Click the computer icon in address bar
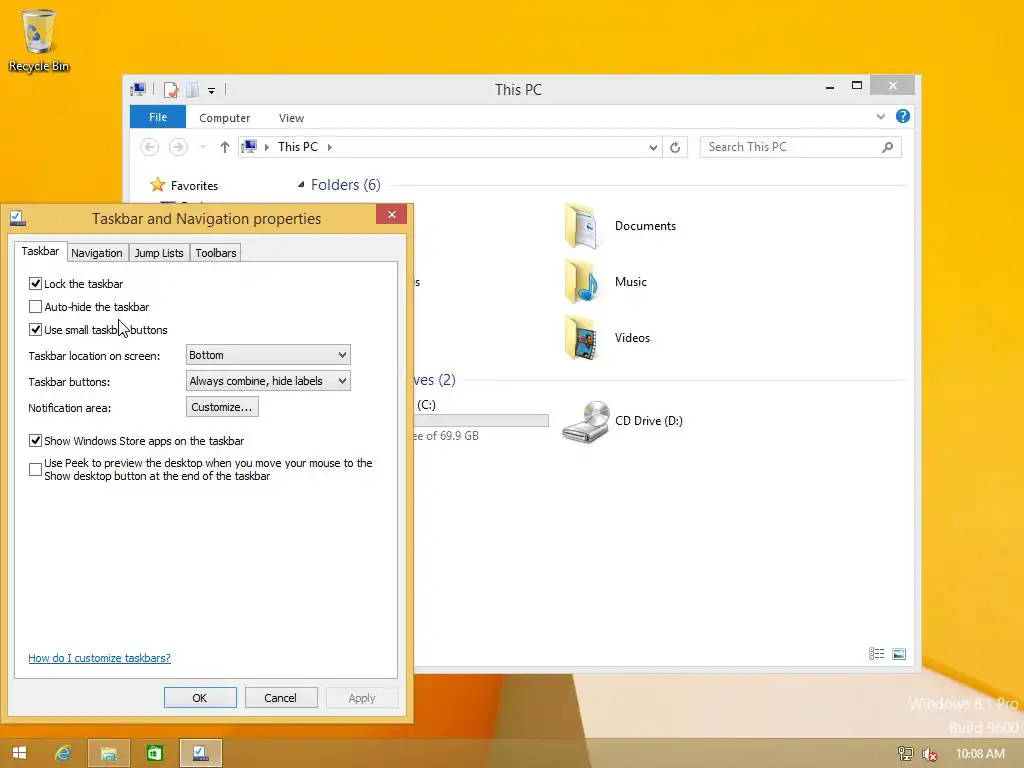Viewport: 1024px width, 768px height. (x=249, y=147)
